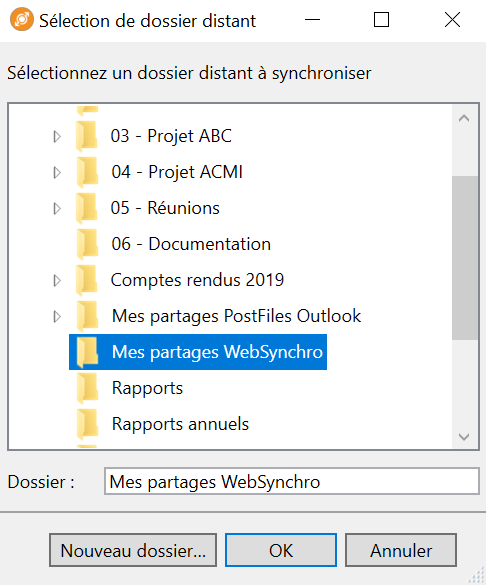Click inside the Dossier text field
Viewport: 486px width, 585px height.
click(x=292, y=481)
